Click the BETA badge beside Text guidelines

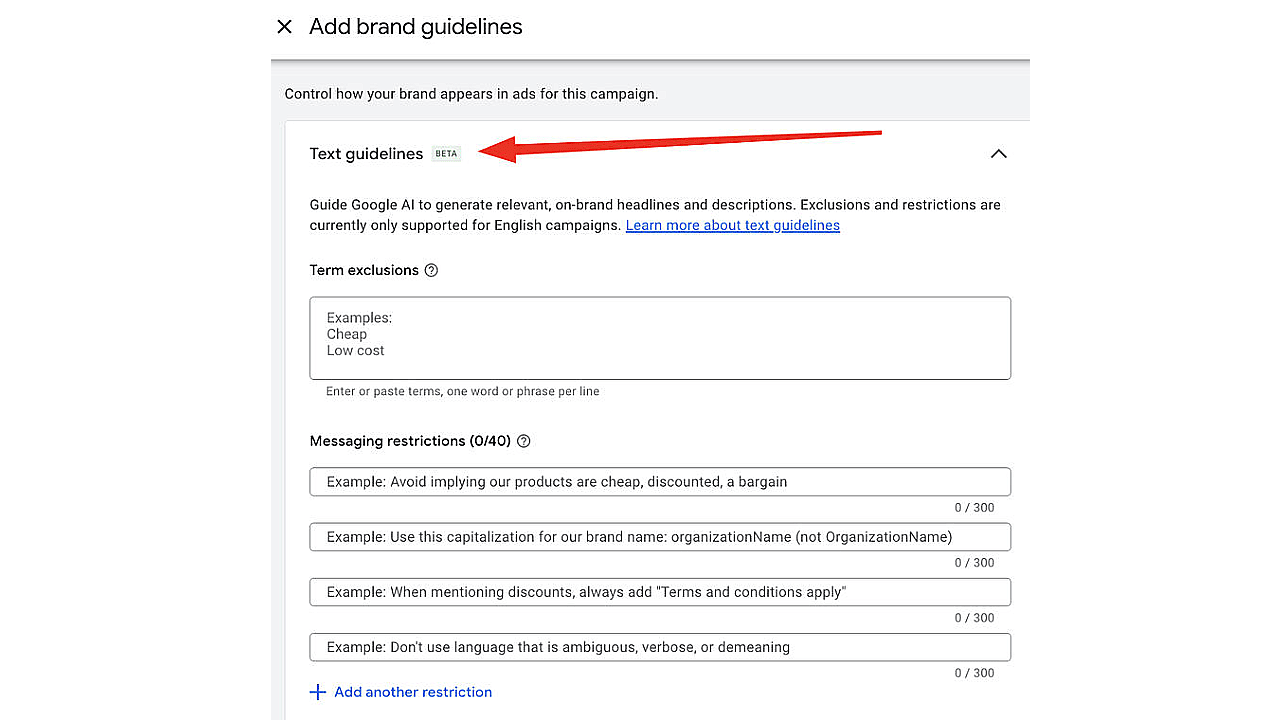(x=446, y=154)
